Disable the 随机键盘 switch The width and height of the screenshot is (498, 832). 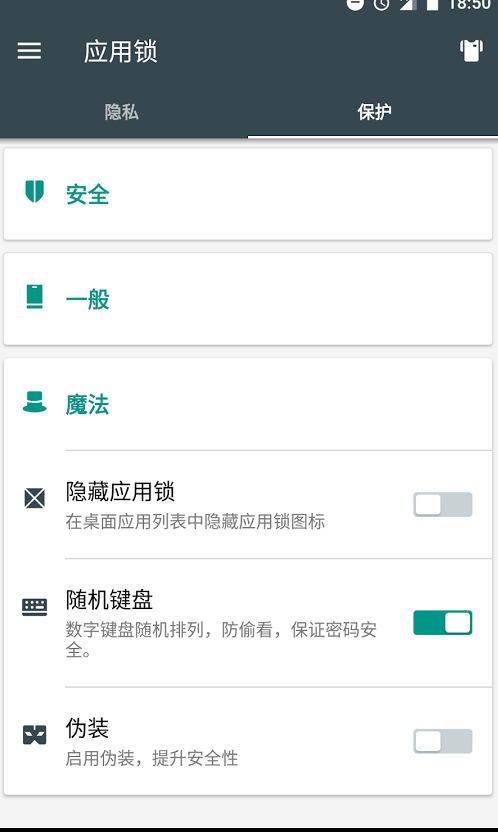click(442, 623)
